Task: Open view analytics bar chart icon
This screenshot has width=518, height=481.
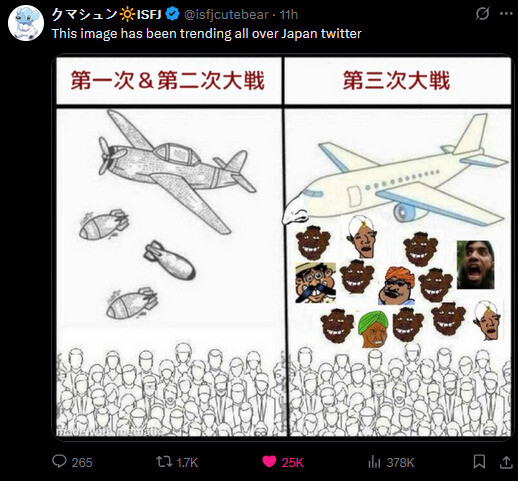Action: click(x=374, y=462)
